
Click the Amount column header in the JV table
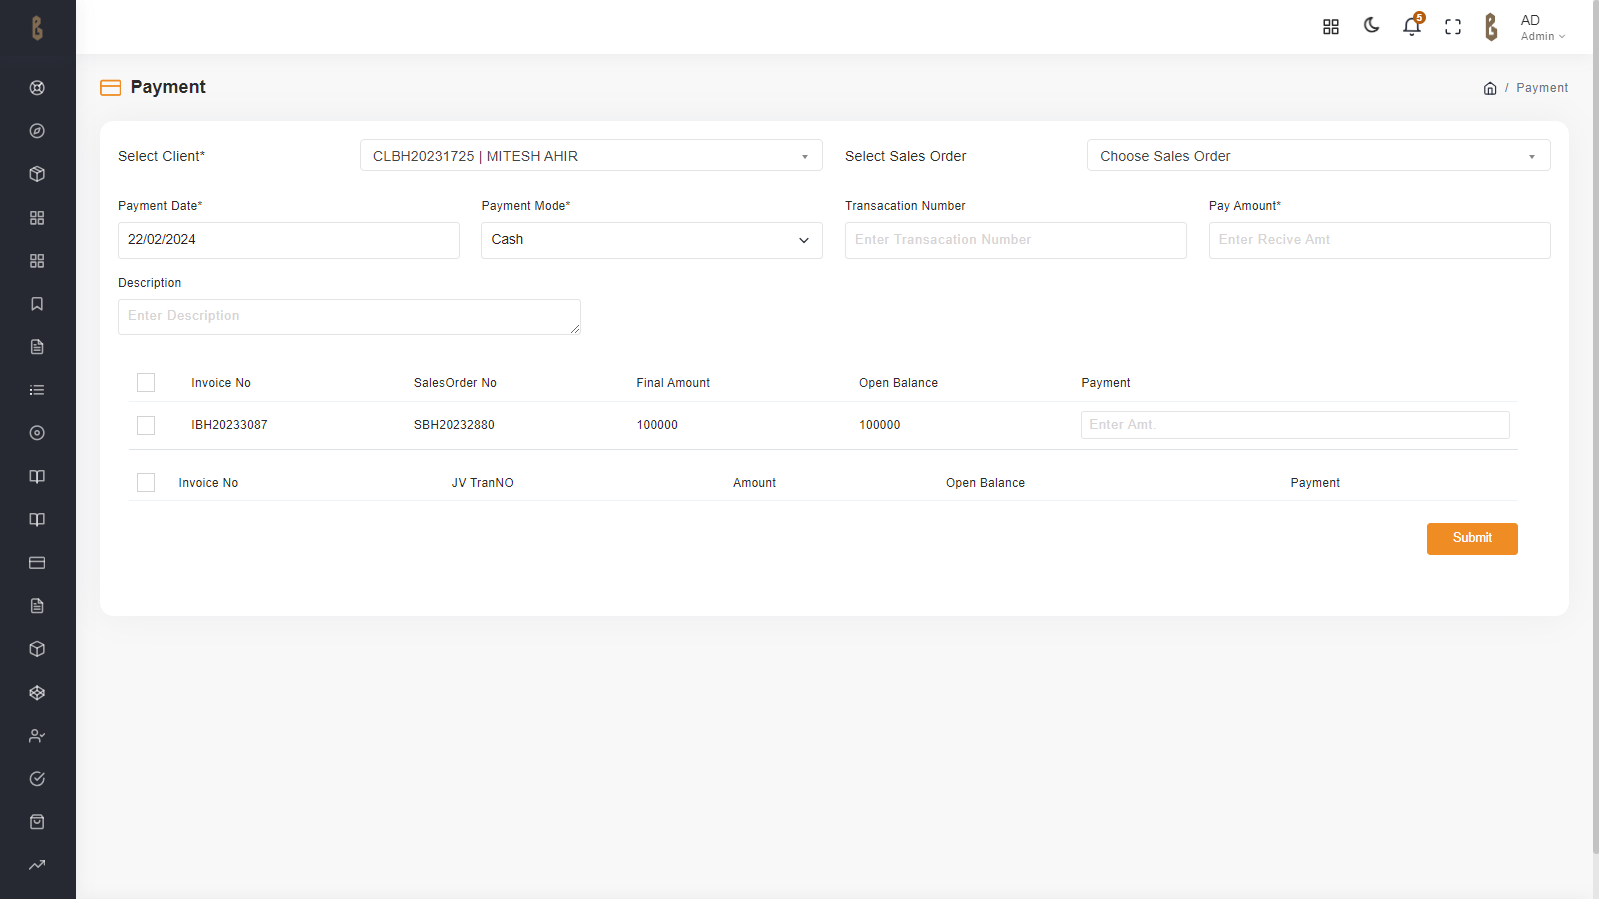coord(754,483)
